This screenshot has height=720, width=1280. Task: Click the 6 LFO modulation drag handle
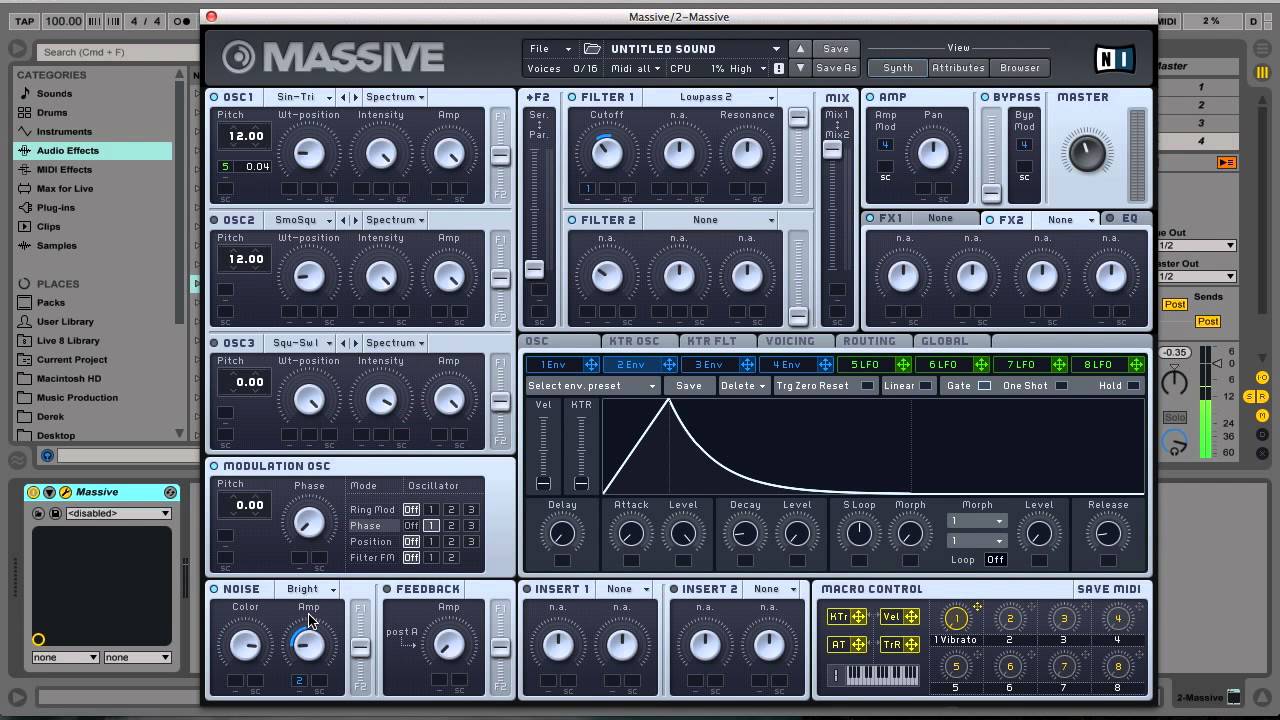pos(981,365)
